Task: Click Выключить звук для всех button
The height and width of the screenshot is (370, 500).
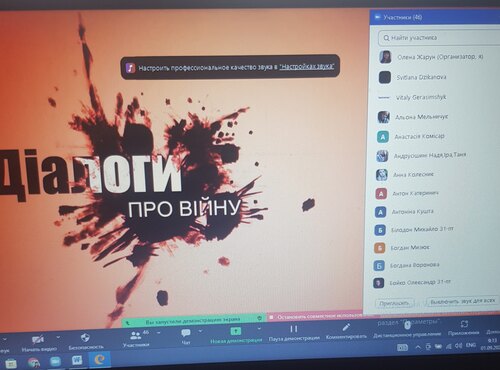Action: click(x=463, y=301)
